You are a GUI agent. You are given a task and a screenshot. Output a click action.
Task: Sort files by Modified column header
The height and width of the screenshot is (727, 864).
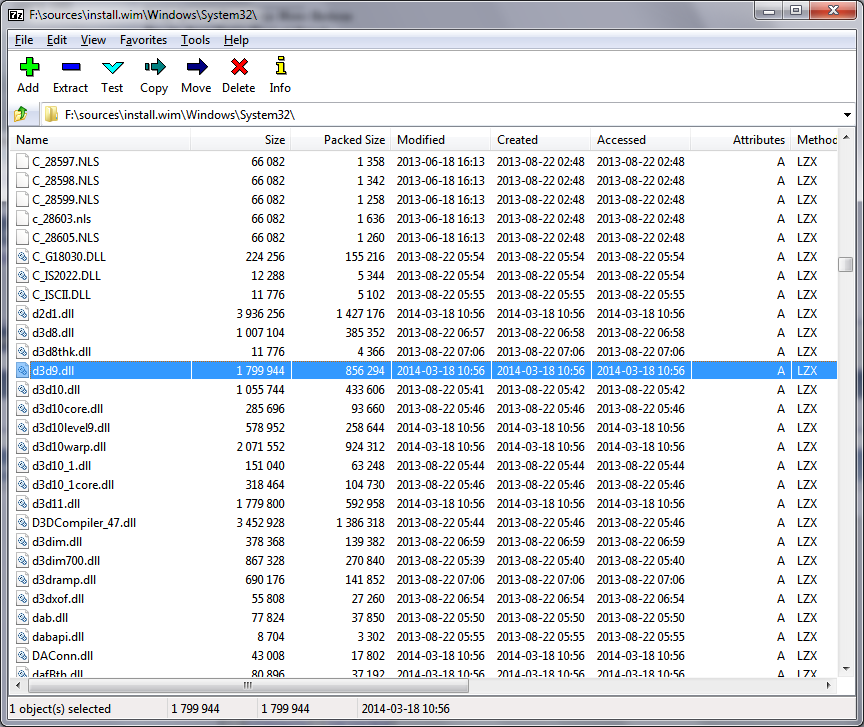coord(440,140)
